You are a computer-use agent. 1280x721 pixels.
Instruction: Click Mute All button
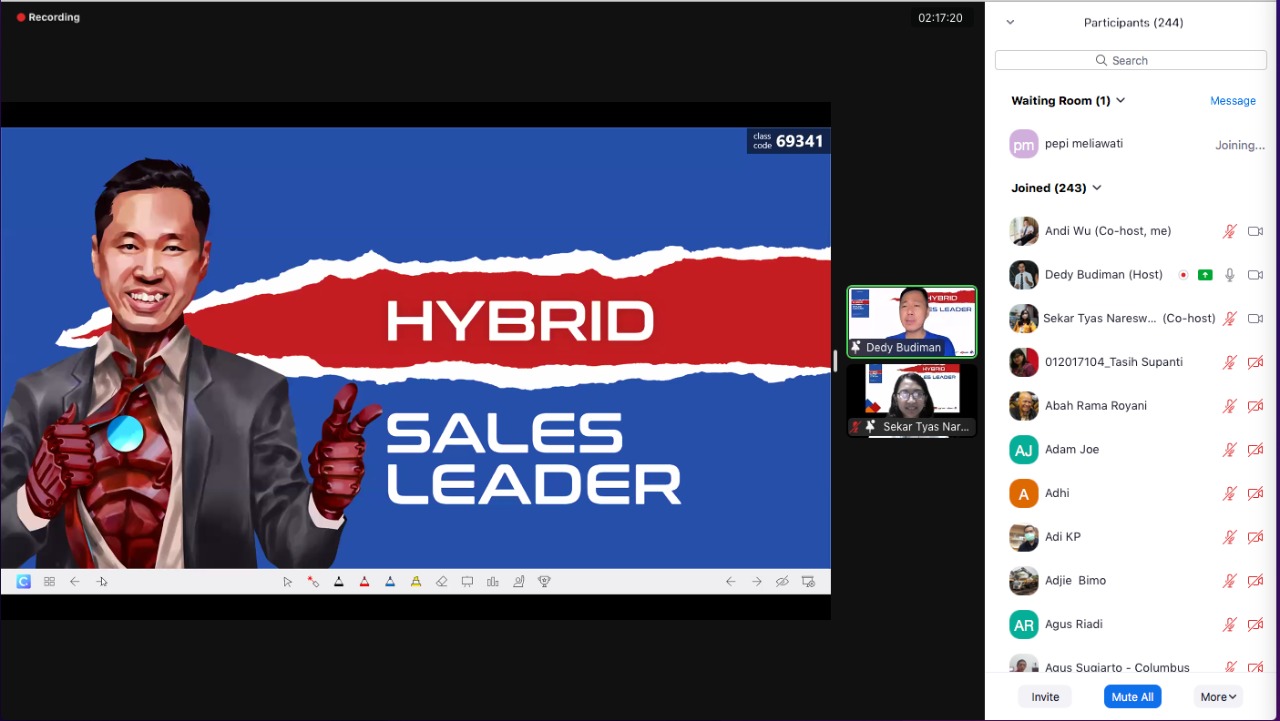tap(1132, 697)
